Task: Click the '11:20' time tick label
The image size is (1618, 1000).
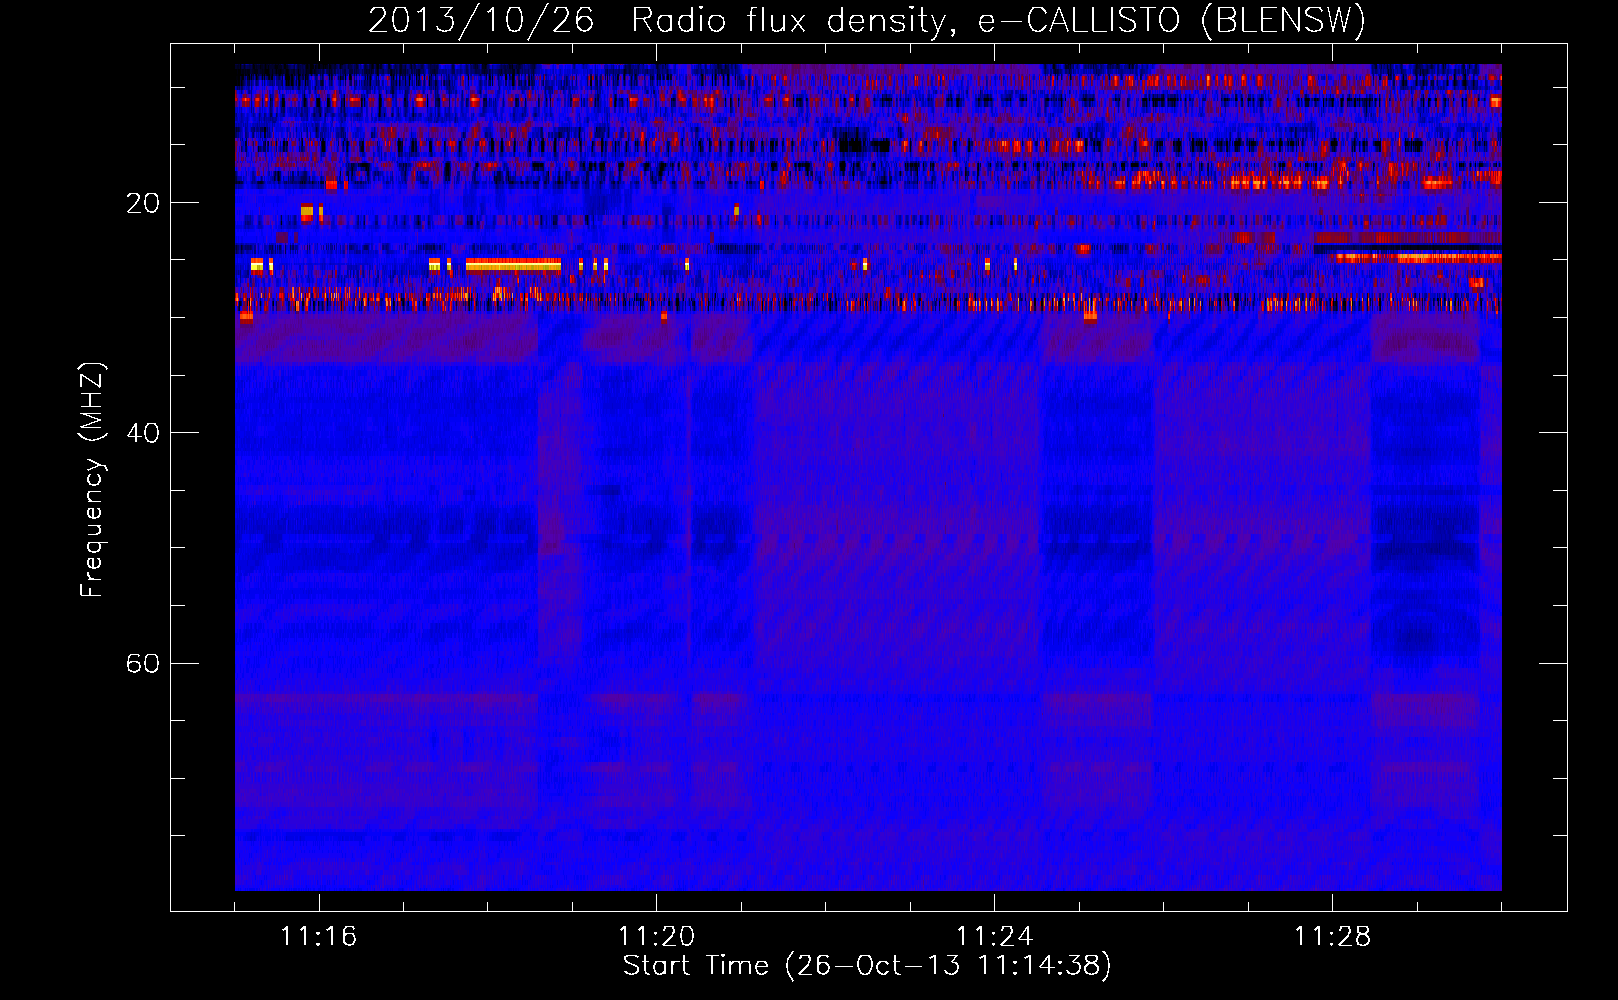Action: click(656, 937)
